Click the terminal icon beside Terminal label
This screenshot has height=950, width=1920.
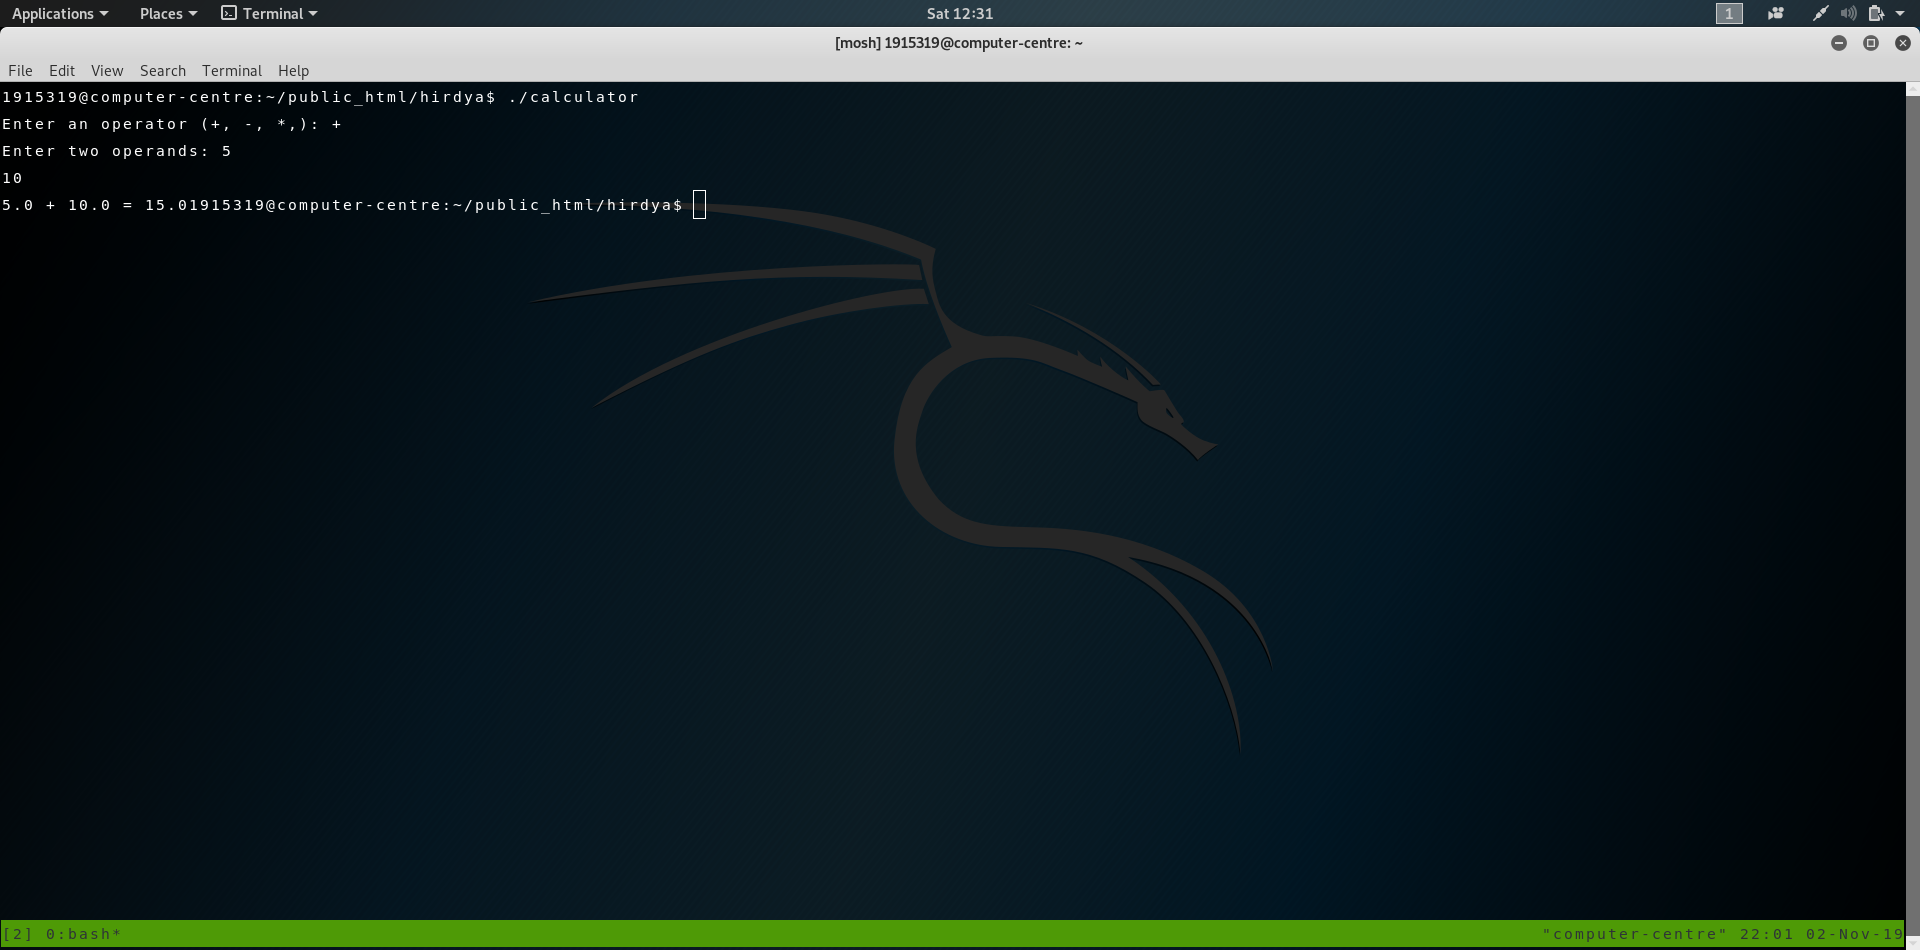pyautogui.click(x=229, y=13)
